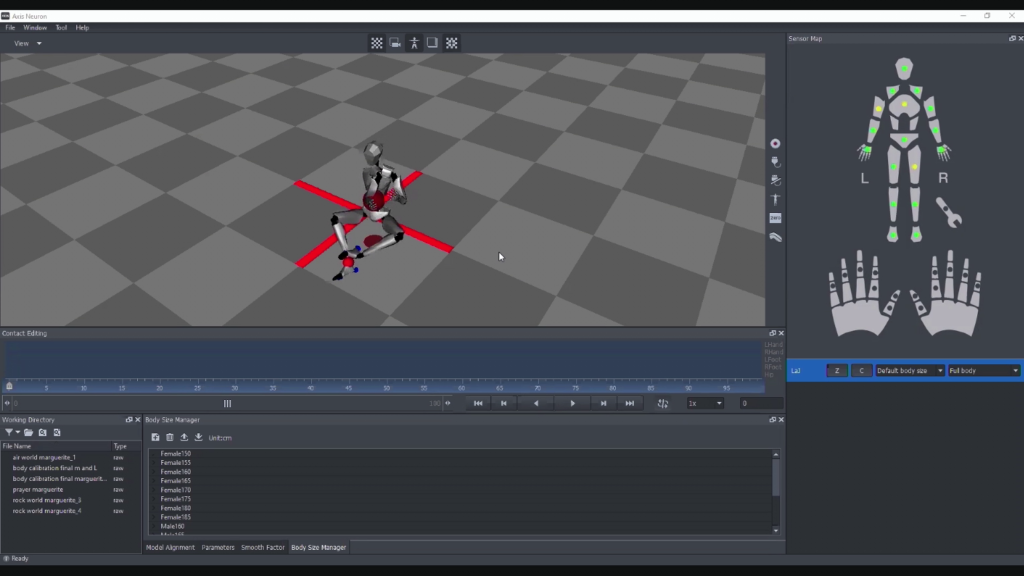Viewport: 1024px width, 576px height.
Task: Close the Working Directory panel
Action: [x=137, y=420]
